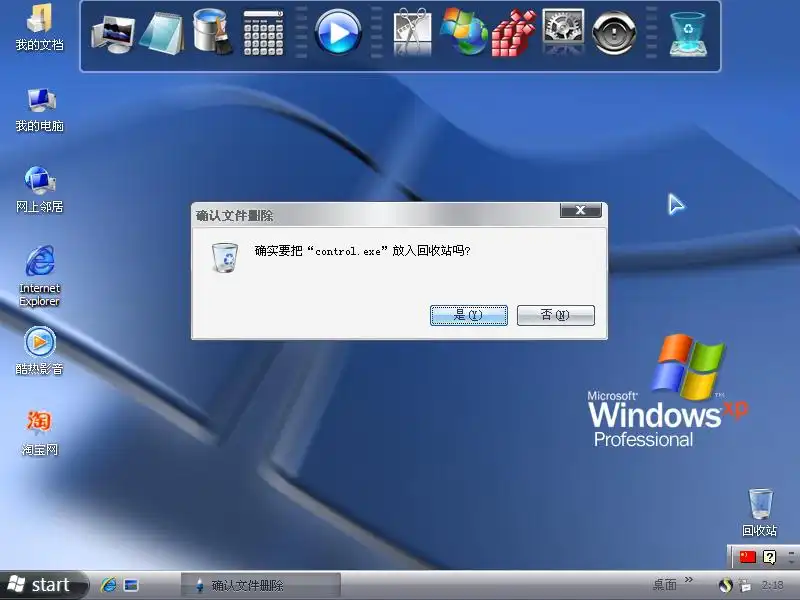Screen dimensions: 800x600
Task: Select the 回收站 desktop icon
Action: point(760,513)
